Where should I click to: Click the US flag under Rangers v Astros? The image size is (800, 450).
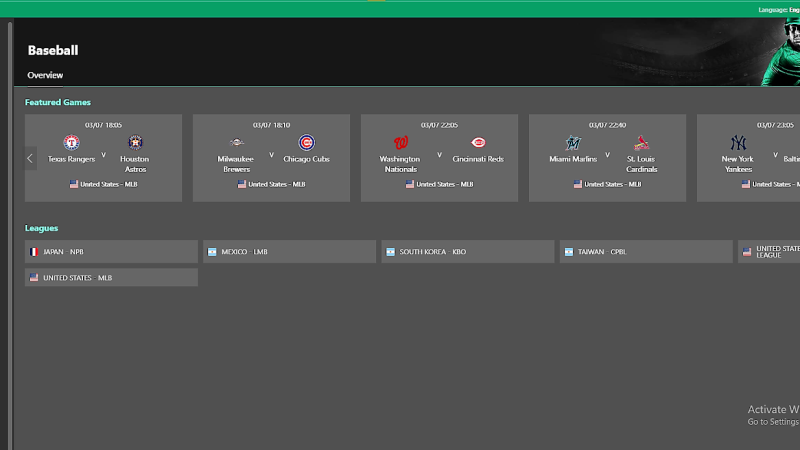click(74, 184)
